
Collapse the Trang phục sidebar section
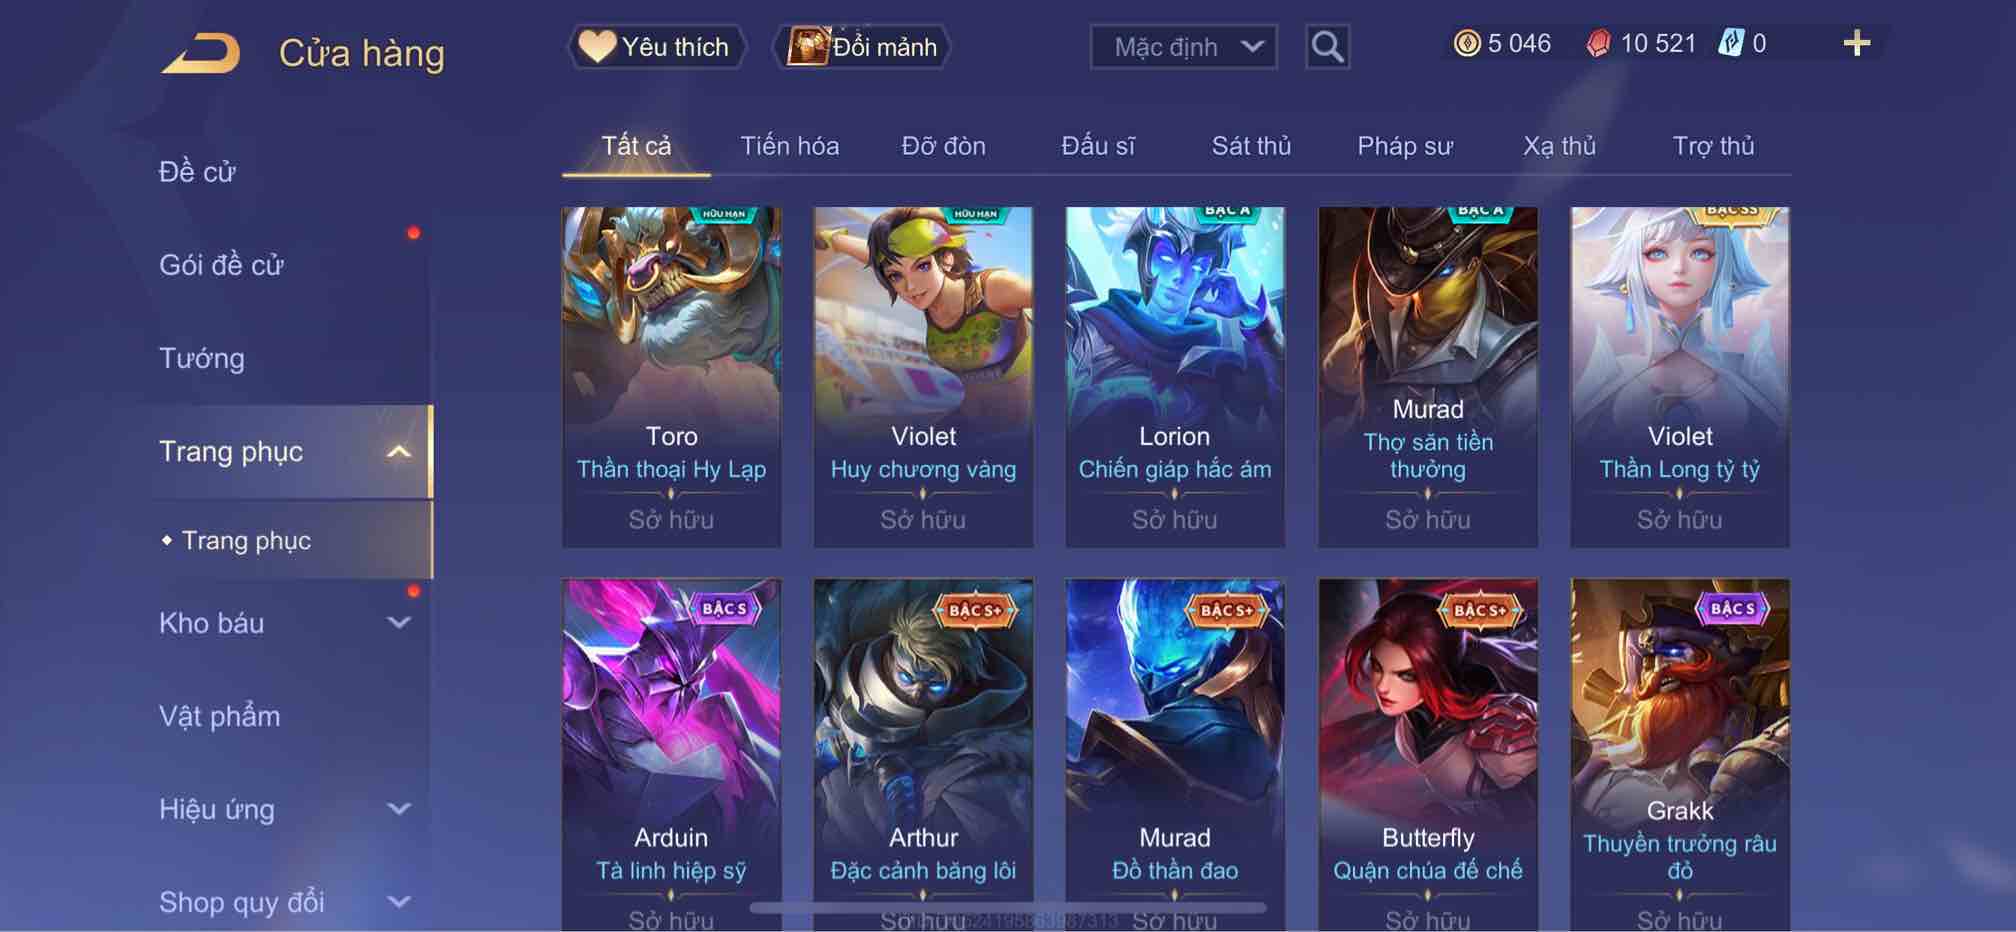click(398, 452)
